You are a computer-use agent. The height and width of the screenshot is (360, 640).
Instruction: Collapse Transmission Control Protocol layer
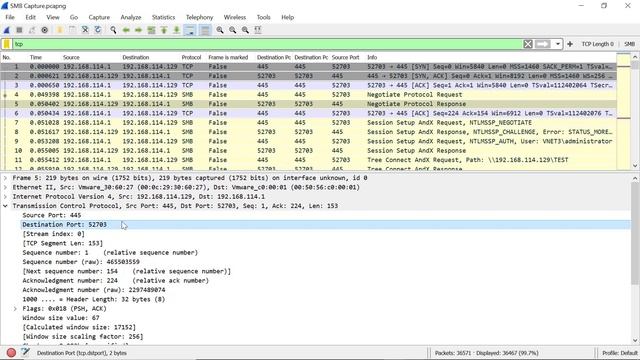[5, 206]
